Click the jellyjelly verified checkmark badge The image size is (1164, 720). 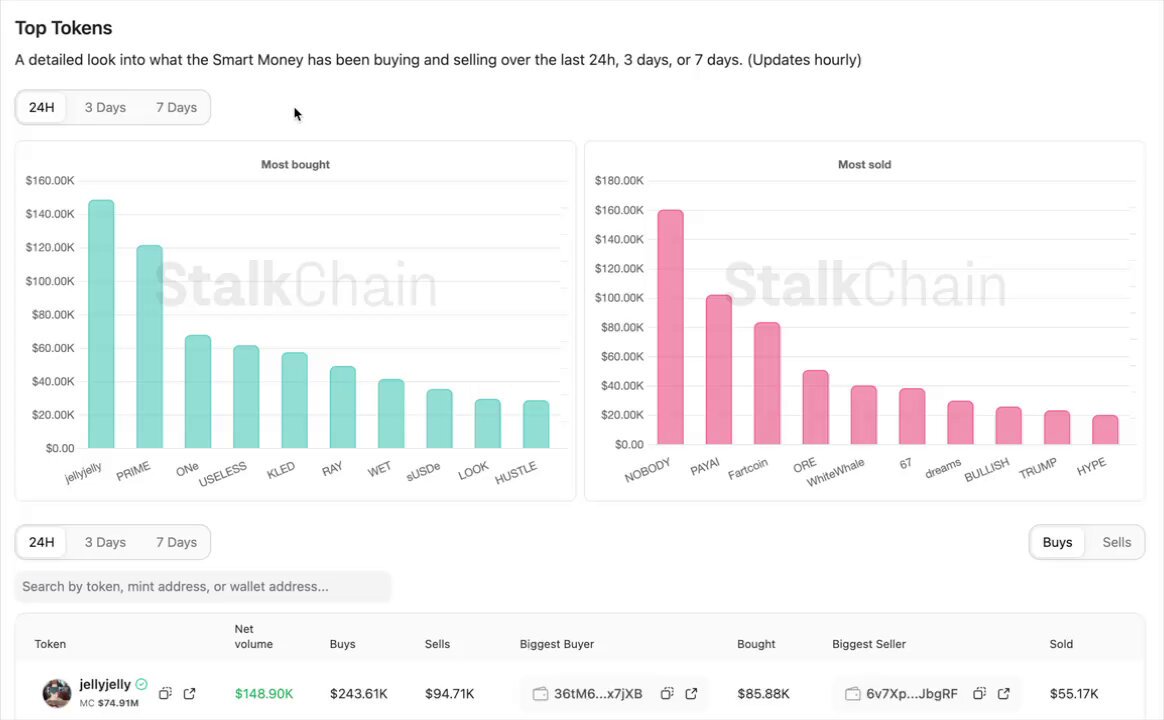[x=141, y=684]
